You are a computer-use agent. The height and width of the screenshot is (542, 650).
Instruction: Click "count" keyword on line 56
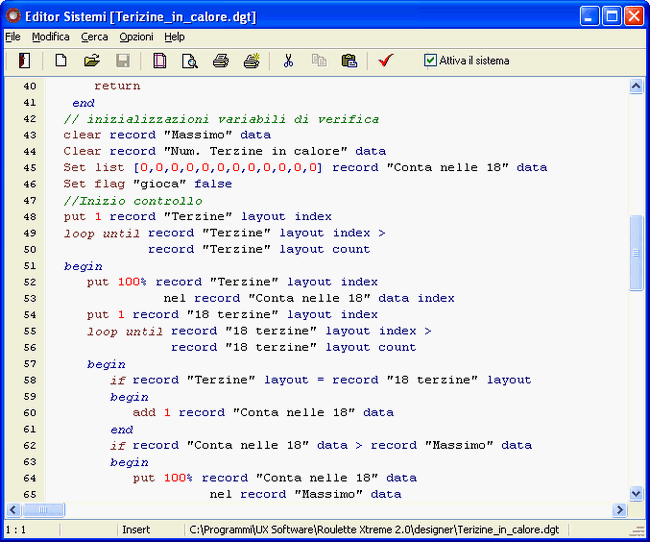coord(397,347)
